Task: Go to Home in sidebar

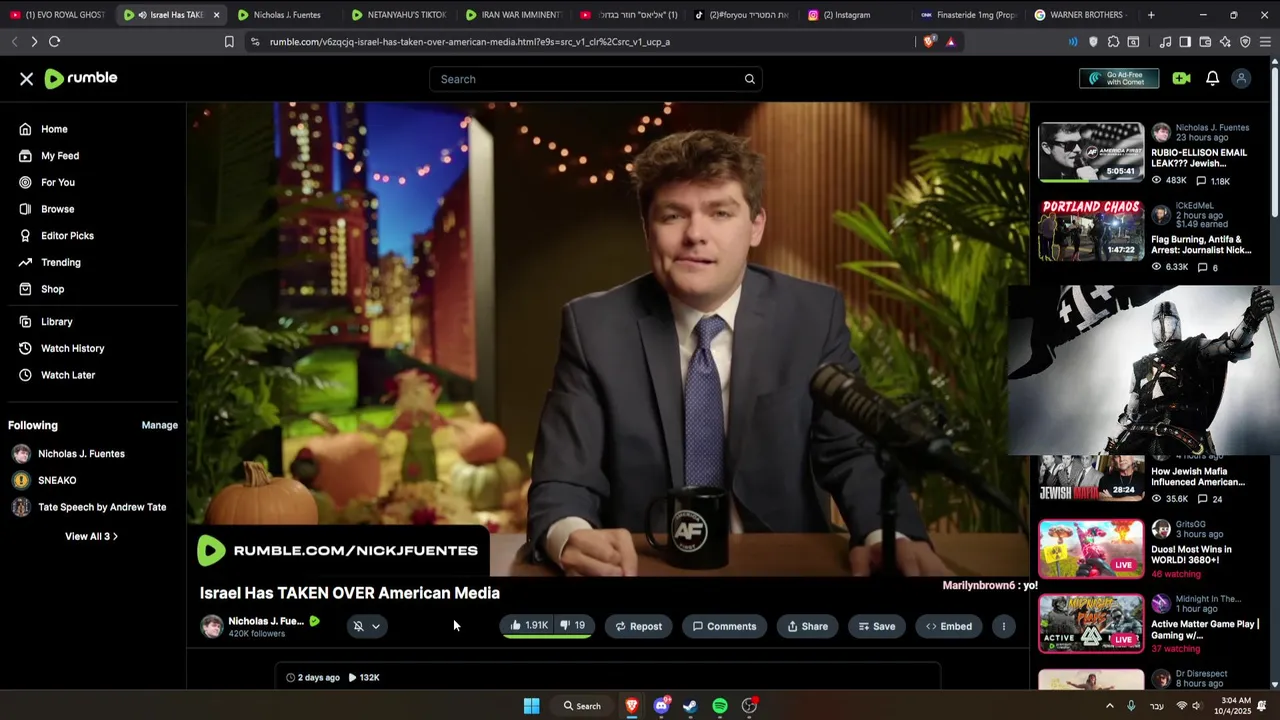Action: tap(54, 129)
